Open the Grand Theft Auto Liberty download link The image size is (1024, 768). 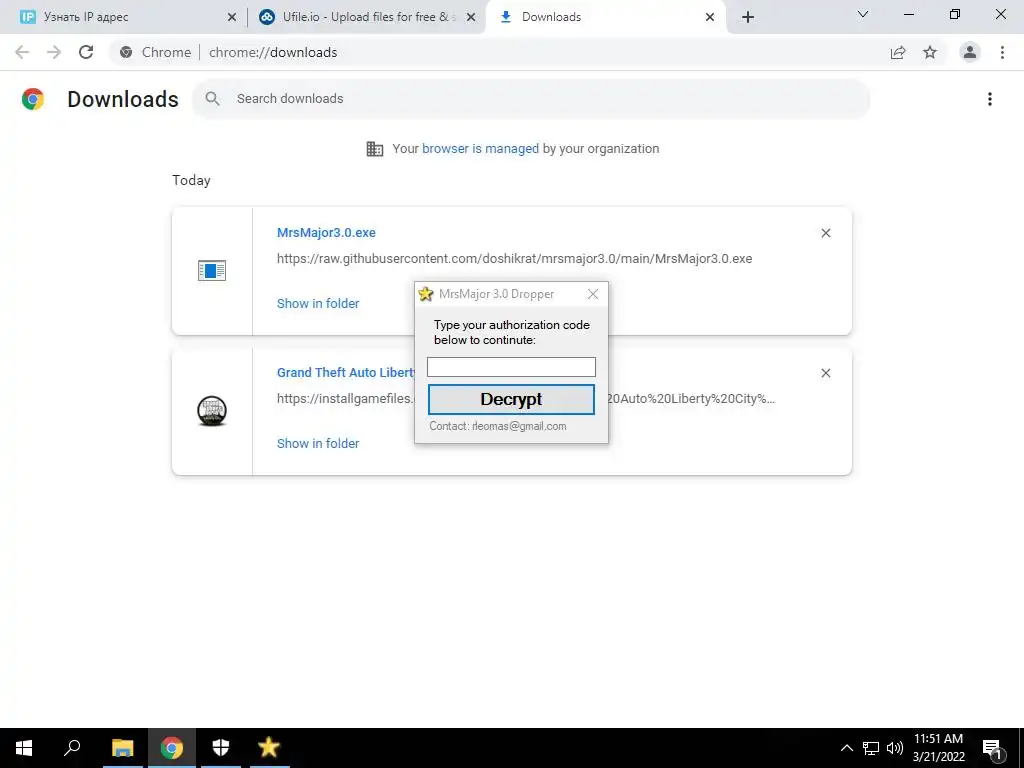[x=346, y=372]
